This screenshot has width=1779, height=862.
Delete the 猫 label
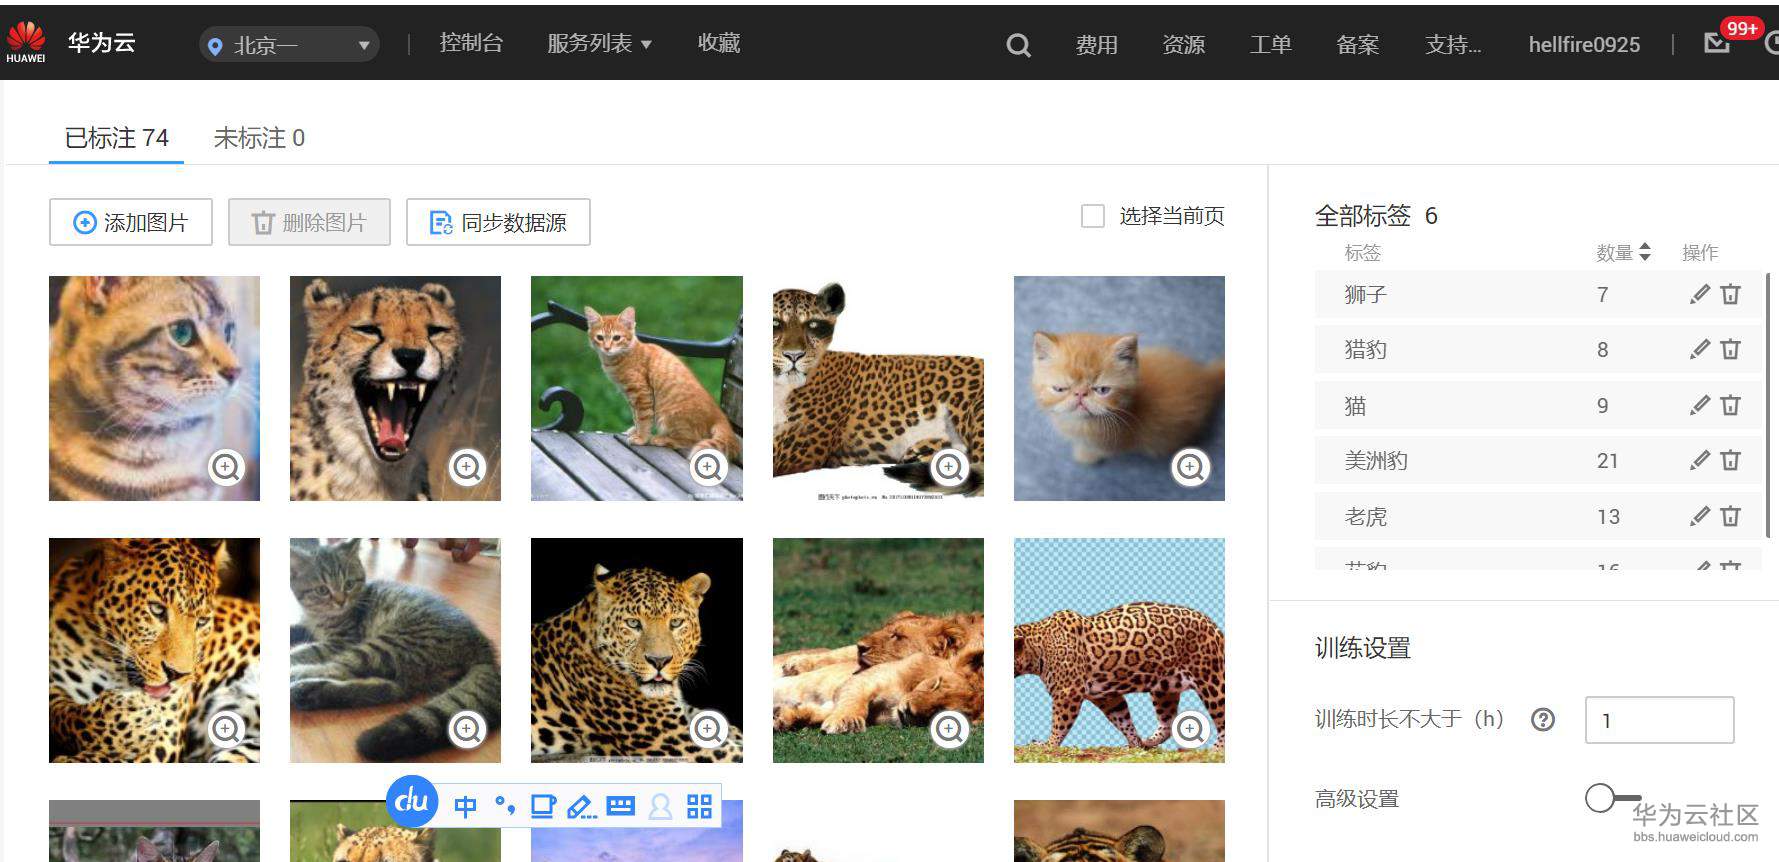coord(1731,405)
